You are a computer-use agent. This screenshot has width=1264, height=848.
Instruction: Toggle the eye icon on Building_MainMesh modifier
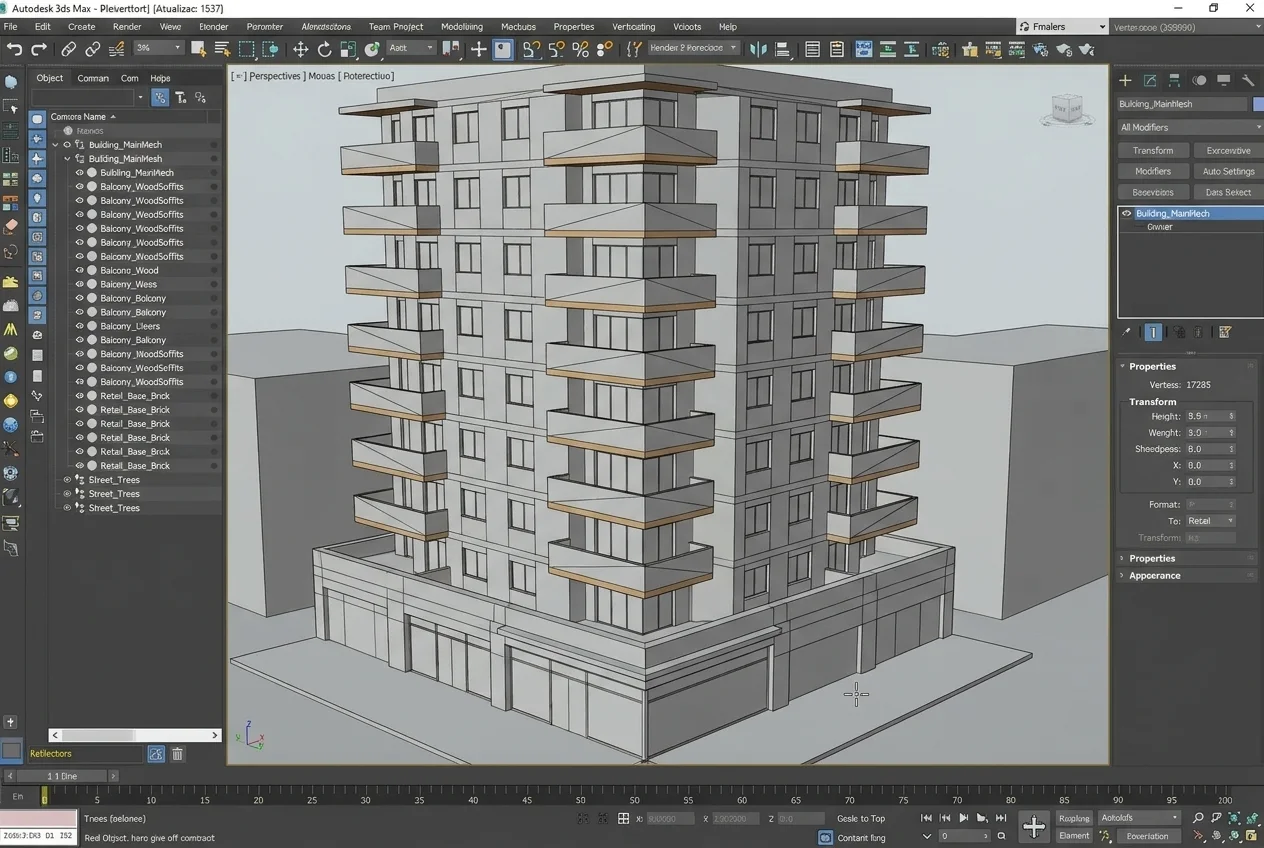point(1126,213)
